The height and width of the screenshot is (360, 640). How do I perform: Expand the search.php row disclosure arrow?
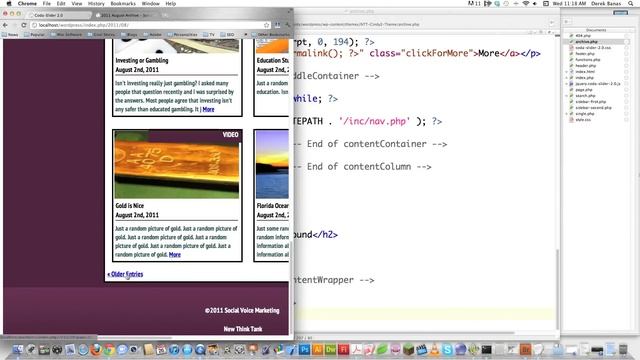click(567, 96)
